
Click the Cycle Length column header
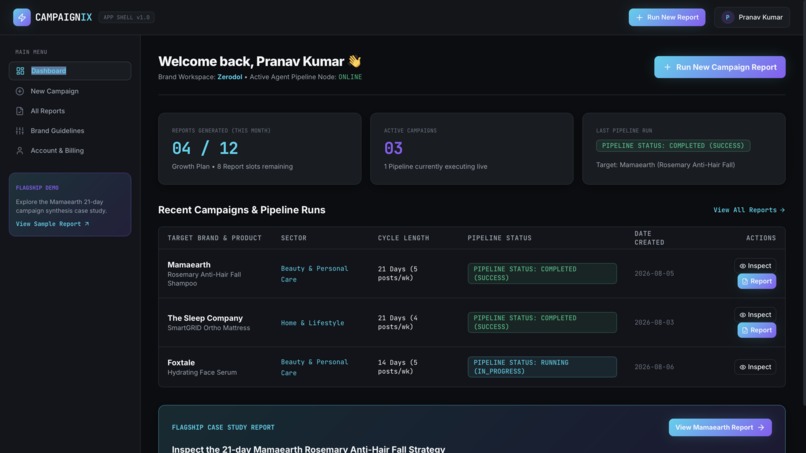[x=403, y=238]
